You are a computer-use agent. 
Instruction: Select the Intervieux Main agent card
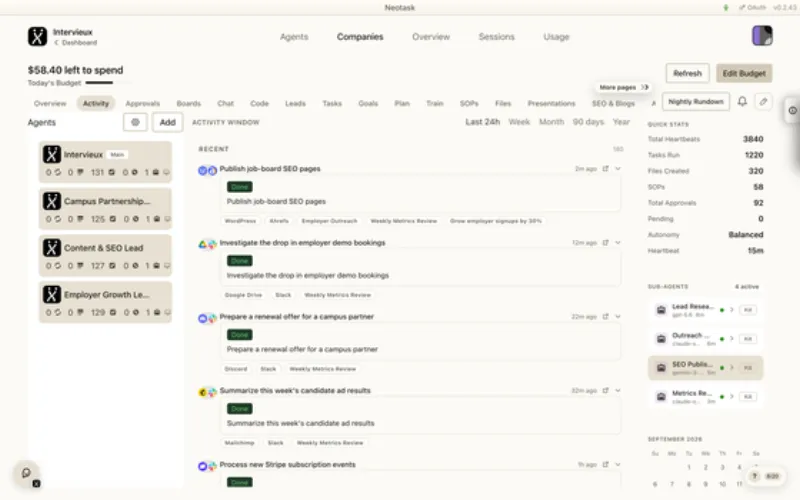point(105,162)
